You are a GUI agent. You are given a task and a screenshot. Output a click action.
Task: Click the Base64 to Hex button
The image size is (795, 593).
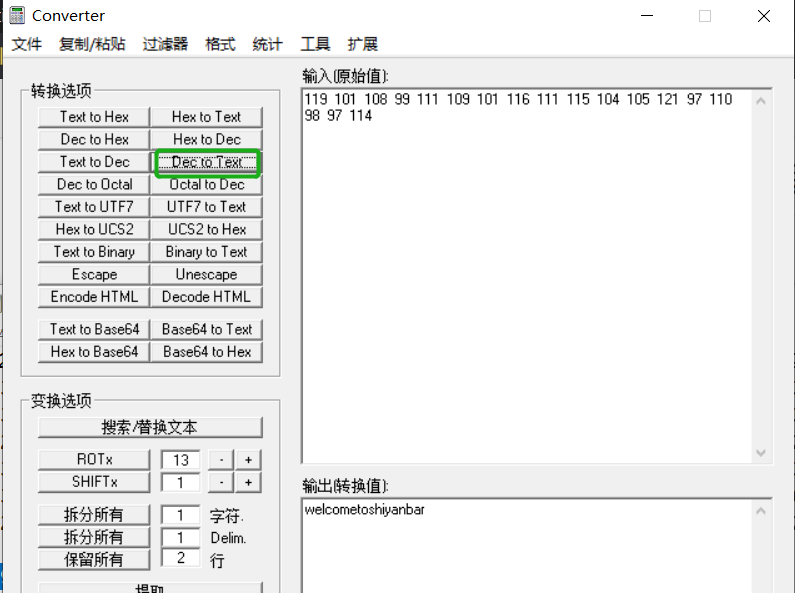(x=206, y=352)
